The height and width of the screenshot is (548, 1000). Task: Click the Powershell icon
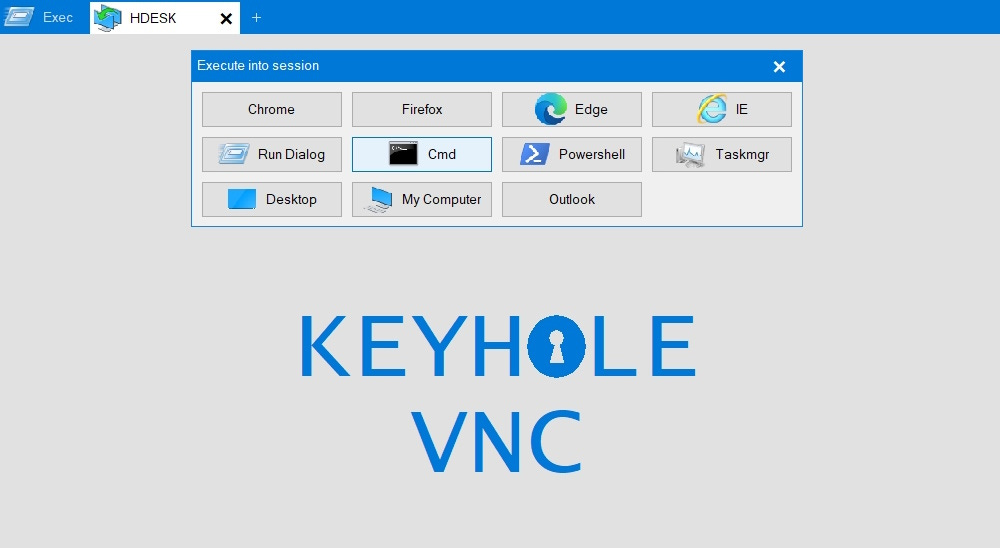point(534,154)
